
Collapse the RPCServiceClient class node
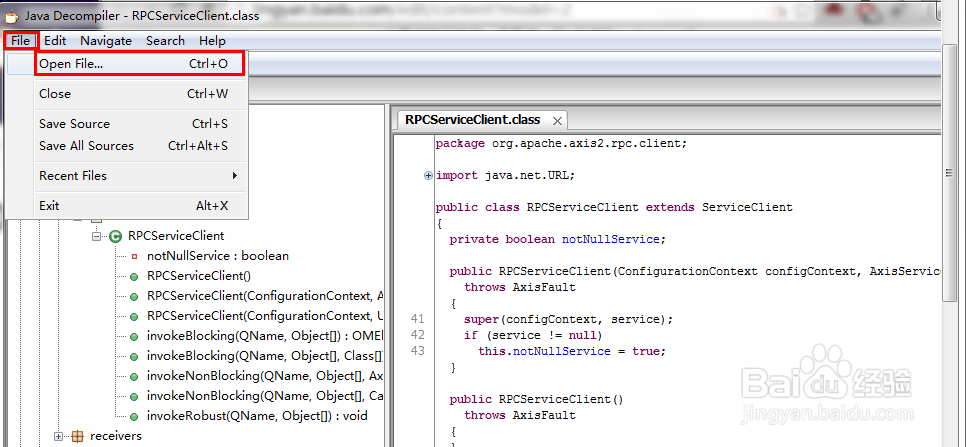[x=96, y=236]
